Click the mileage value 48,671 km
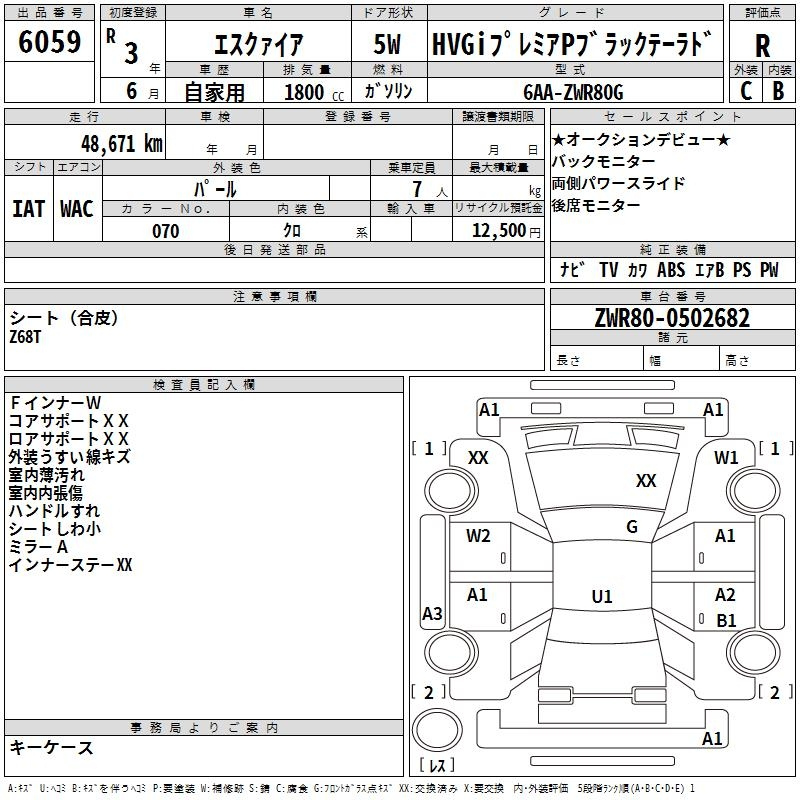Viewport: 800px width, 800px height. [122, 144]
